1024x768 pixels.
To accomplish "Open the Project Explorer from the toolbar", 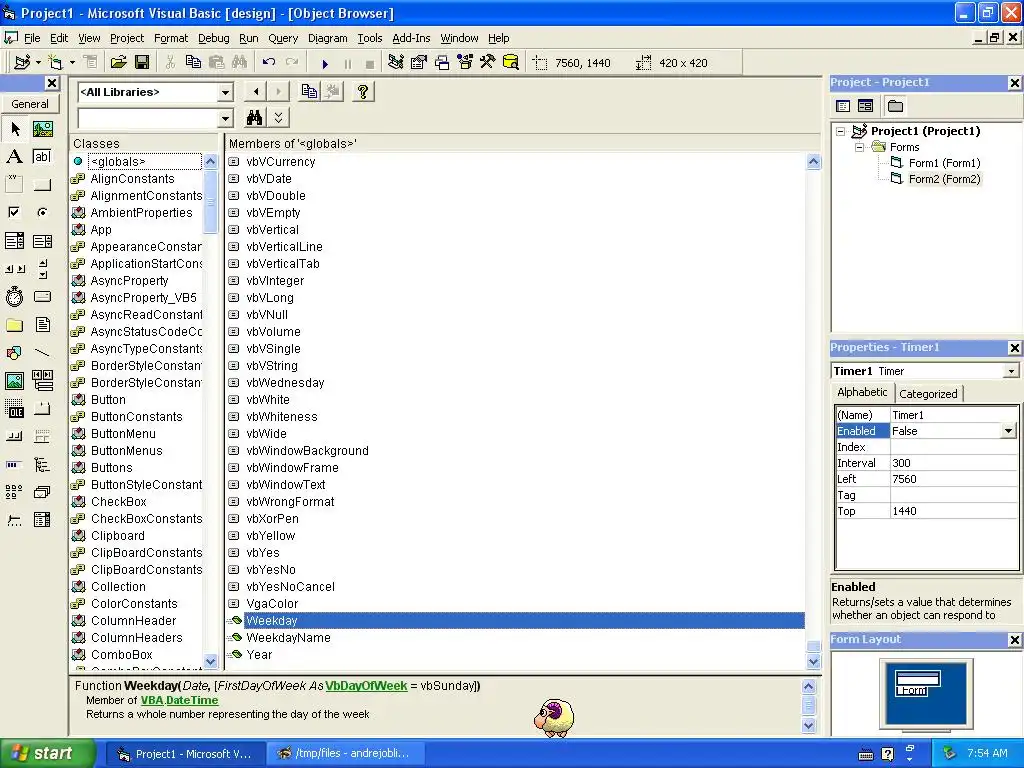I will 396,63.
